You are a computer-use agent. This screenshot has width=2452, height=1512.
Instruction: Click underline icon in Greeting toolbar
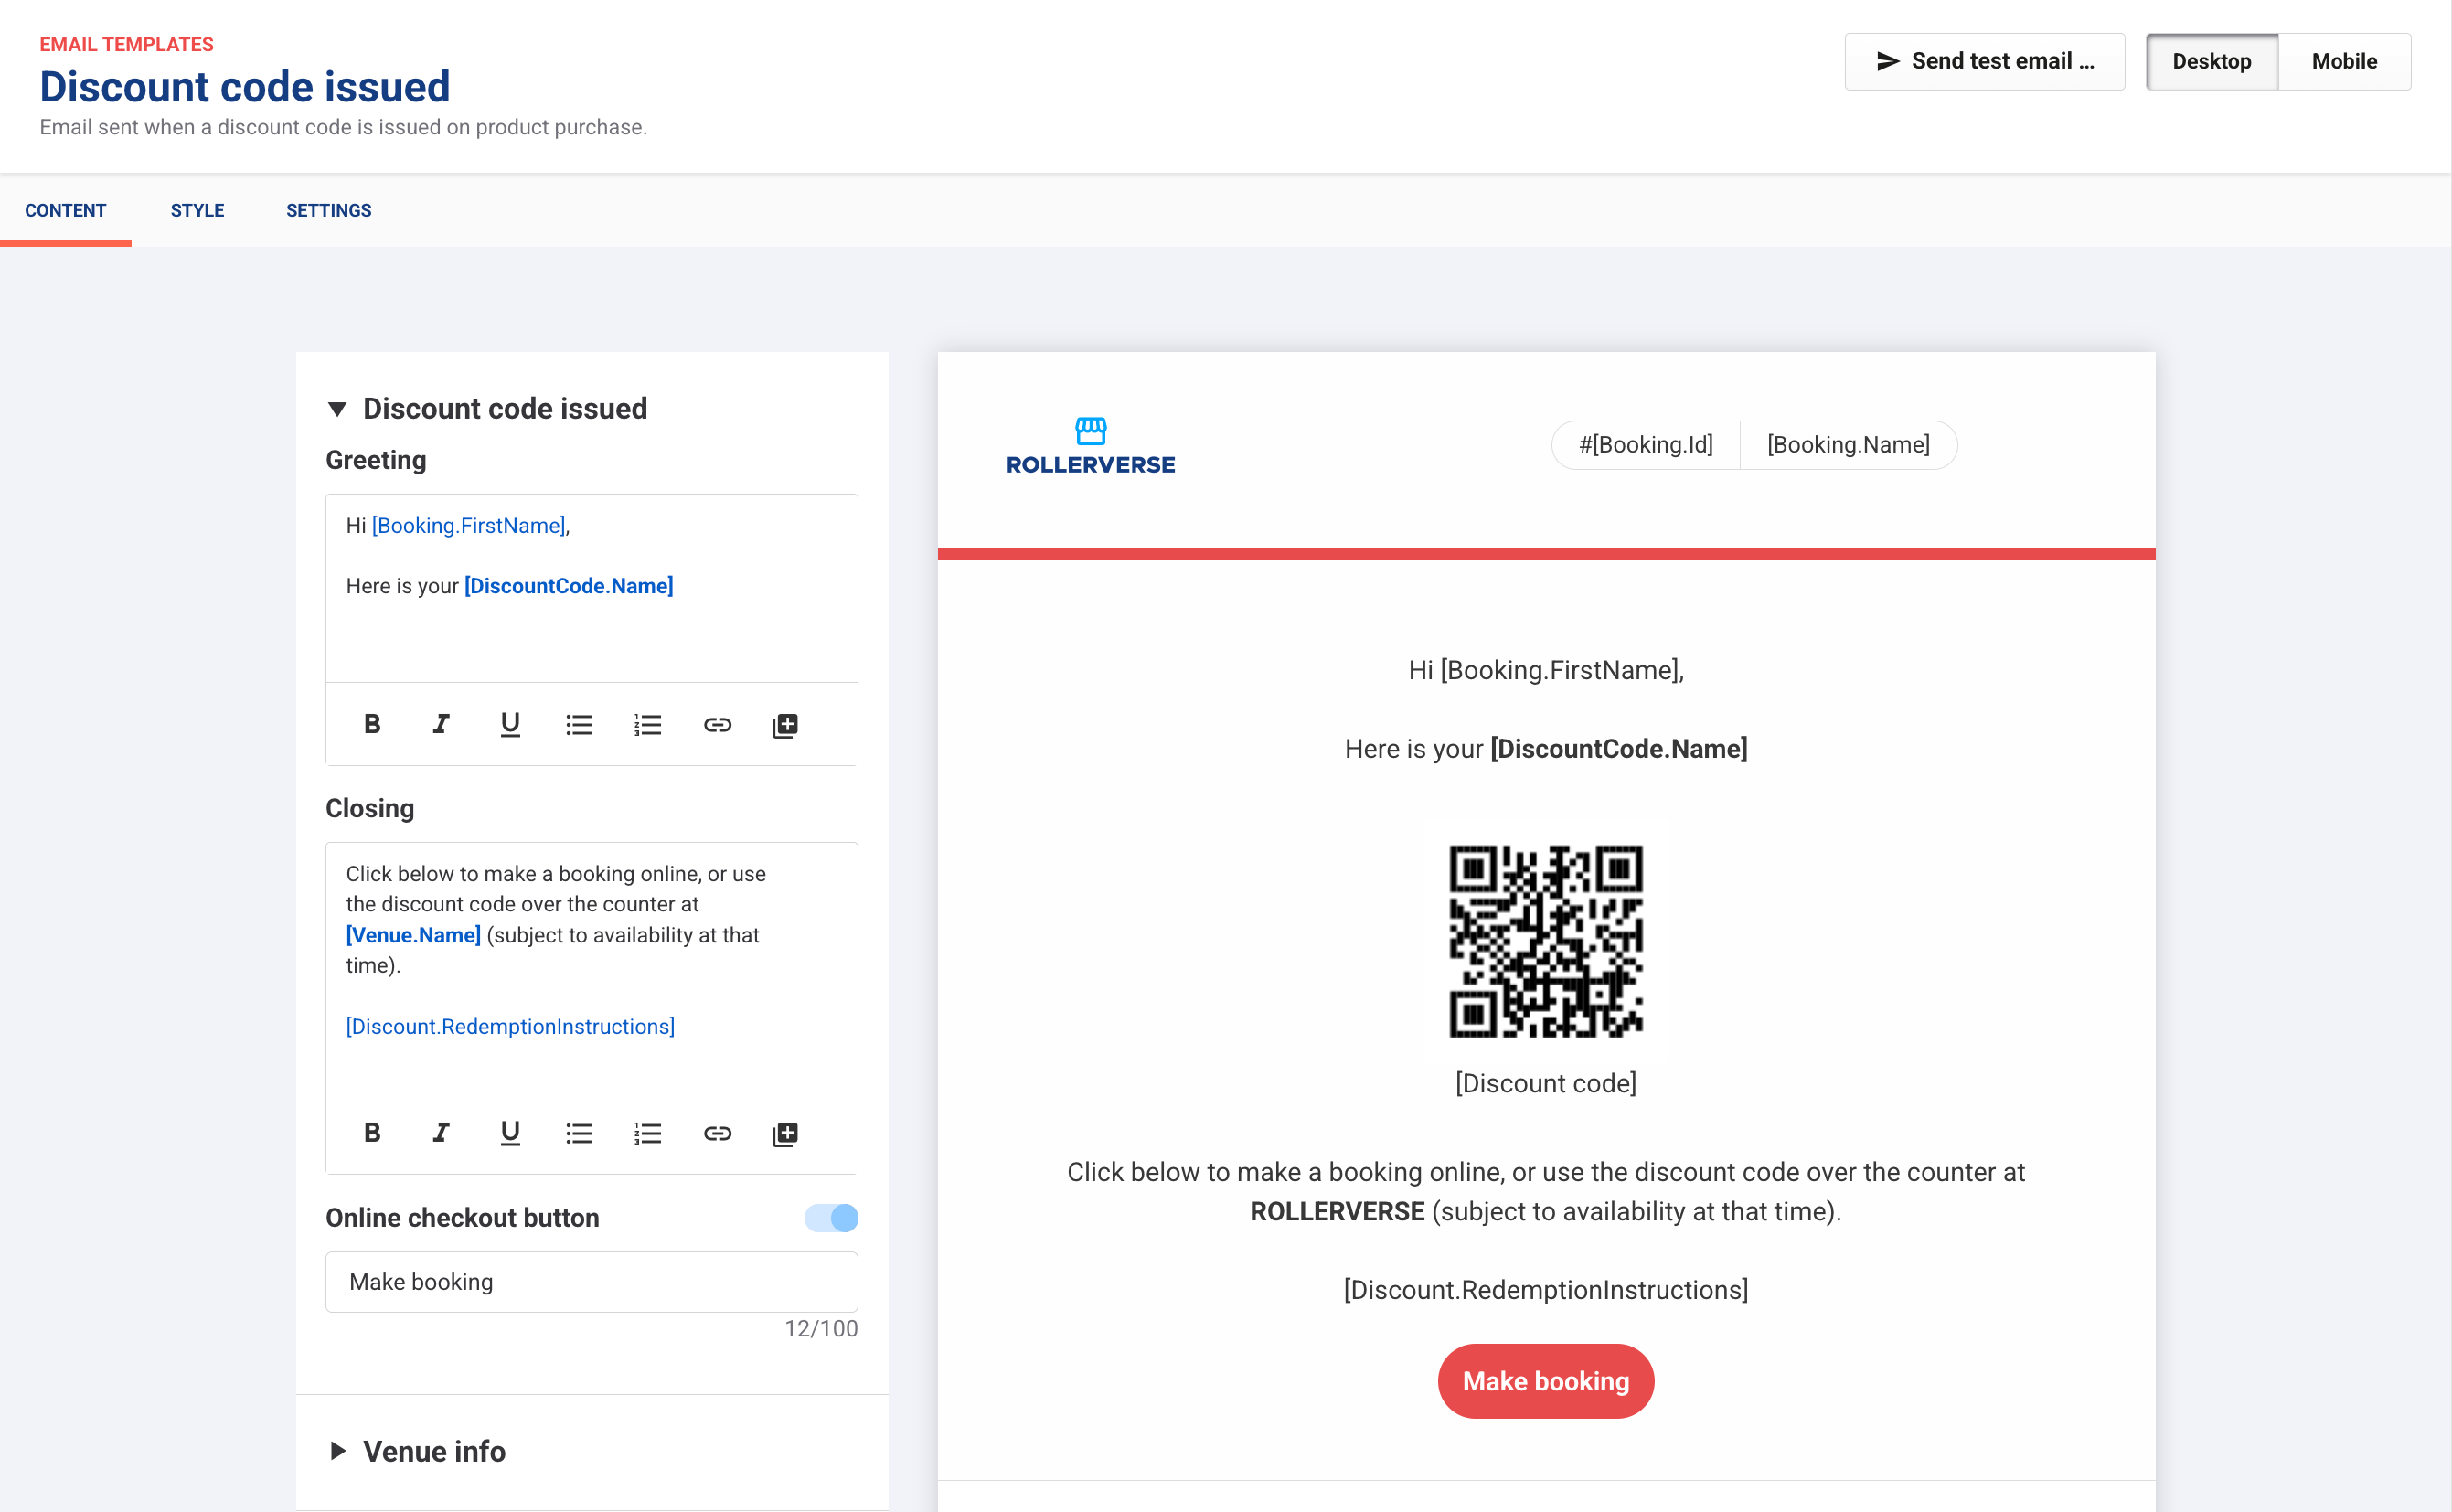point(510,724)
